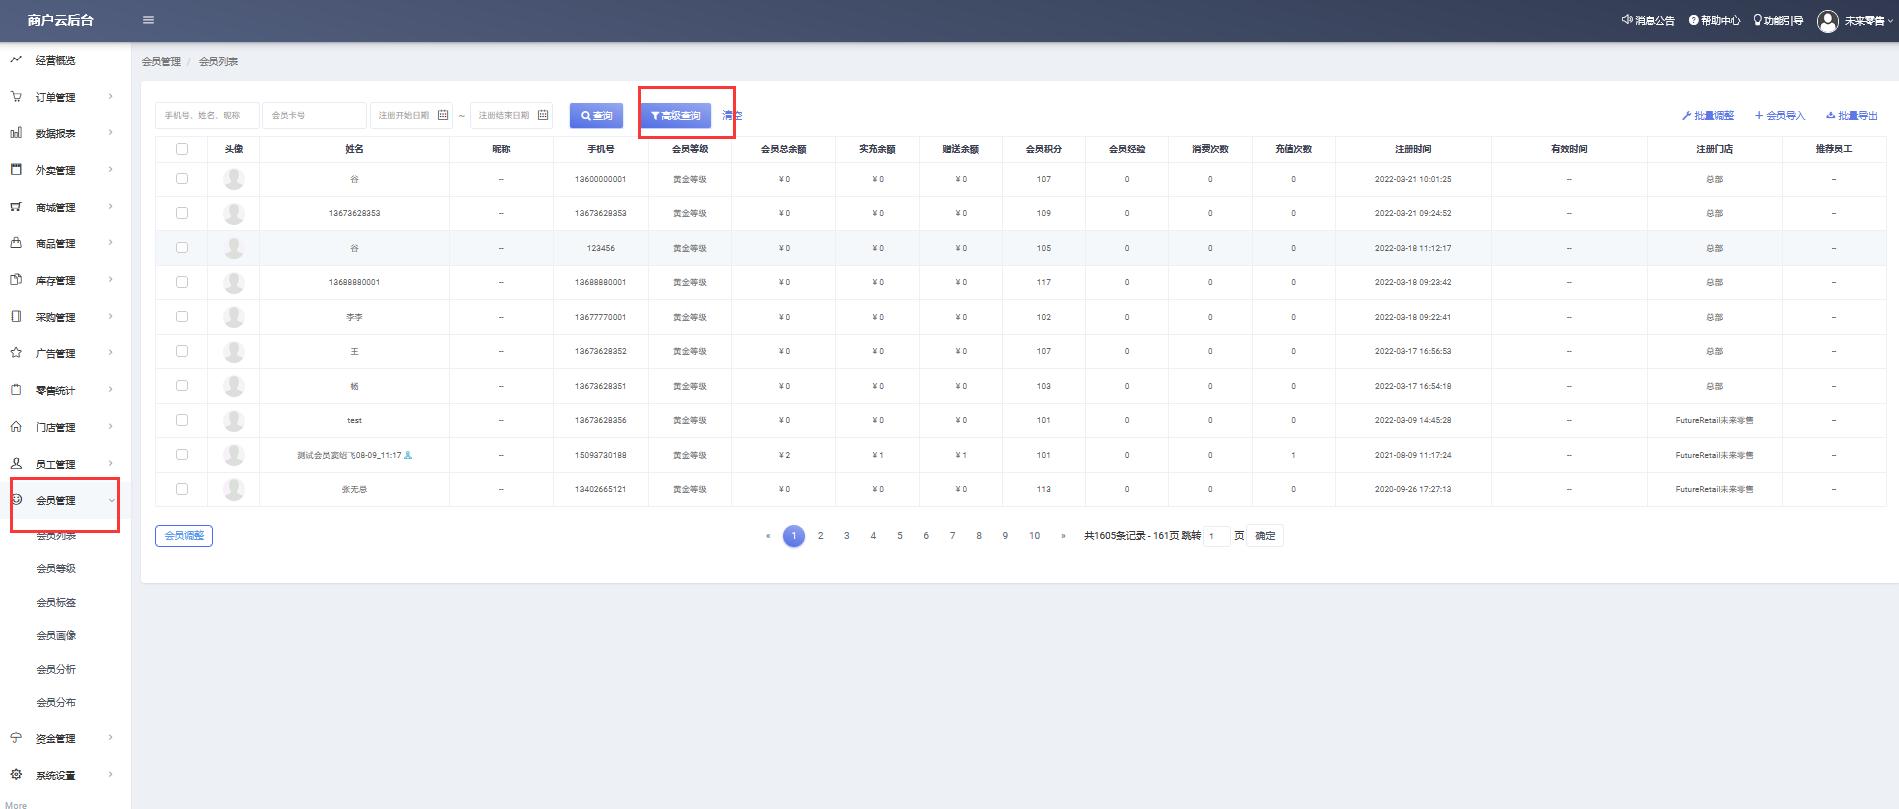Check the row for member 李李

(x=182, y=316)
